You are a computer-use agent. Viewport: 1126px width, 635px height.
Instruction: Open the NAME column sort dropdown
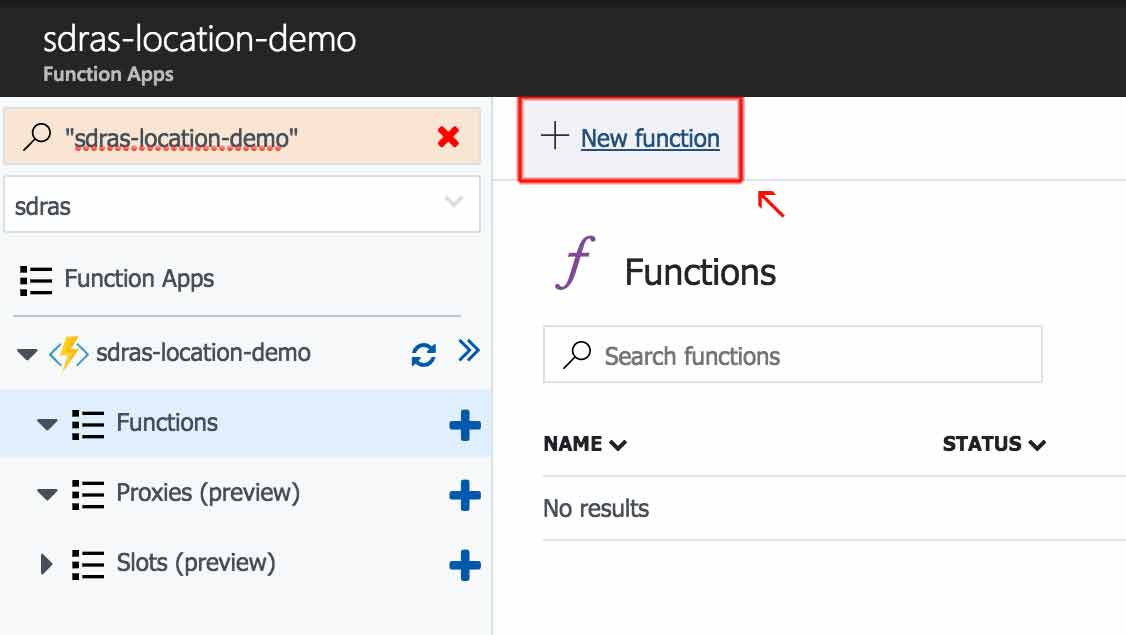[617, 445]
